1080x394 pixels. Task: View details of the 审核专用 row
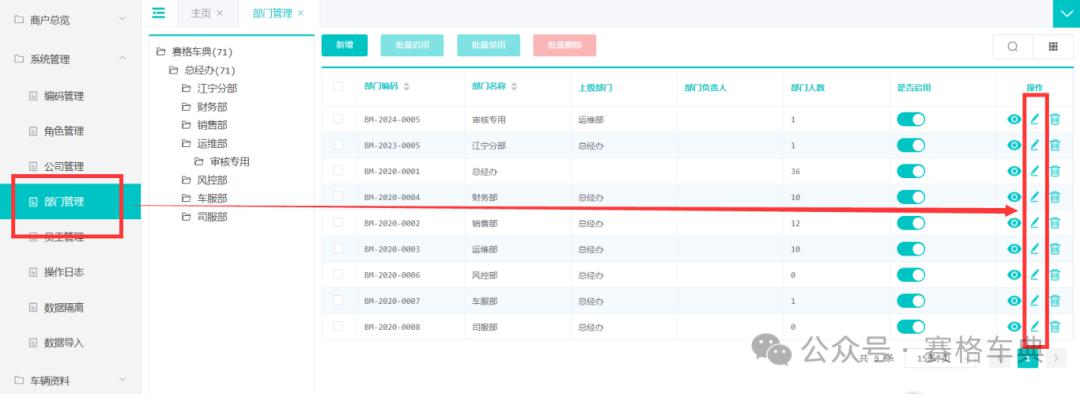pos(1013,119)
